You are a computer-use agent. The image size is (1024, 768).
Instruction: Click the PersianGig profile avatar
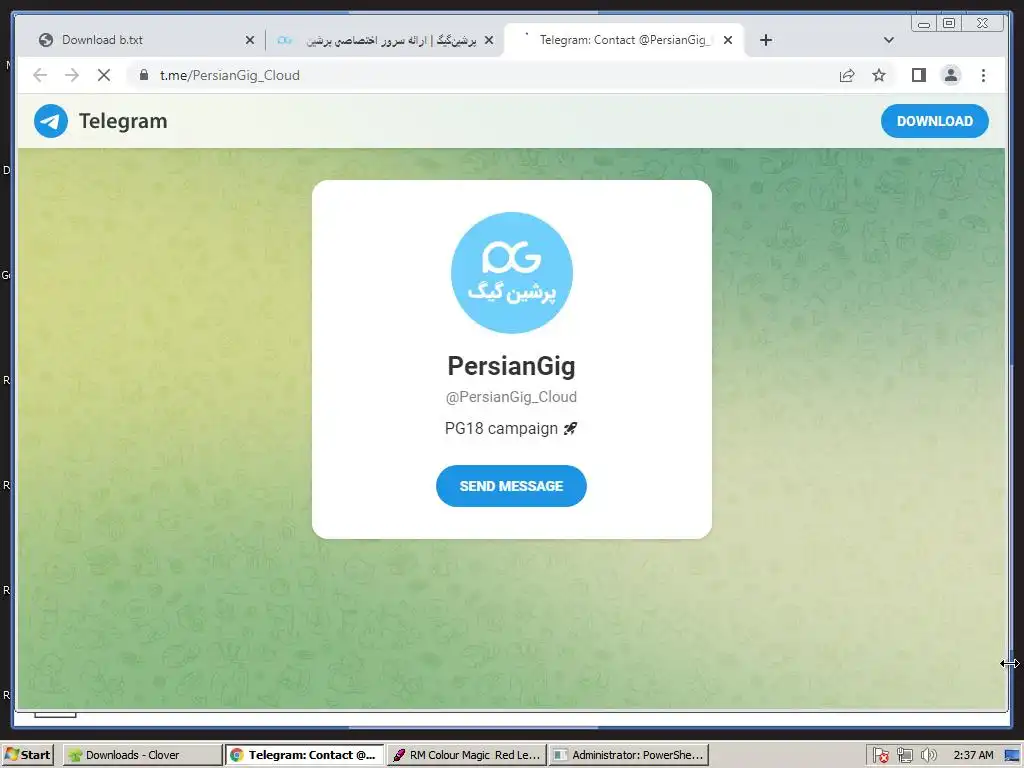click(512, 272)
